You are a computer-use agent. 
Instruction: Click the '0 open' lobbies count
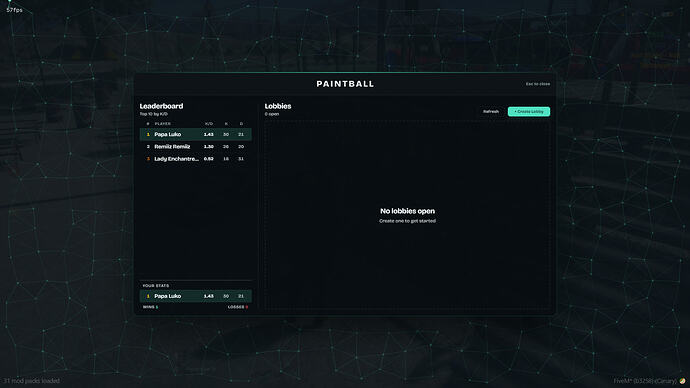(x=272, y=114)
